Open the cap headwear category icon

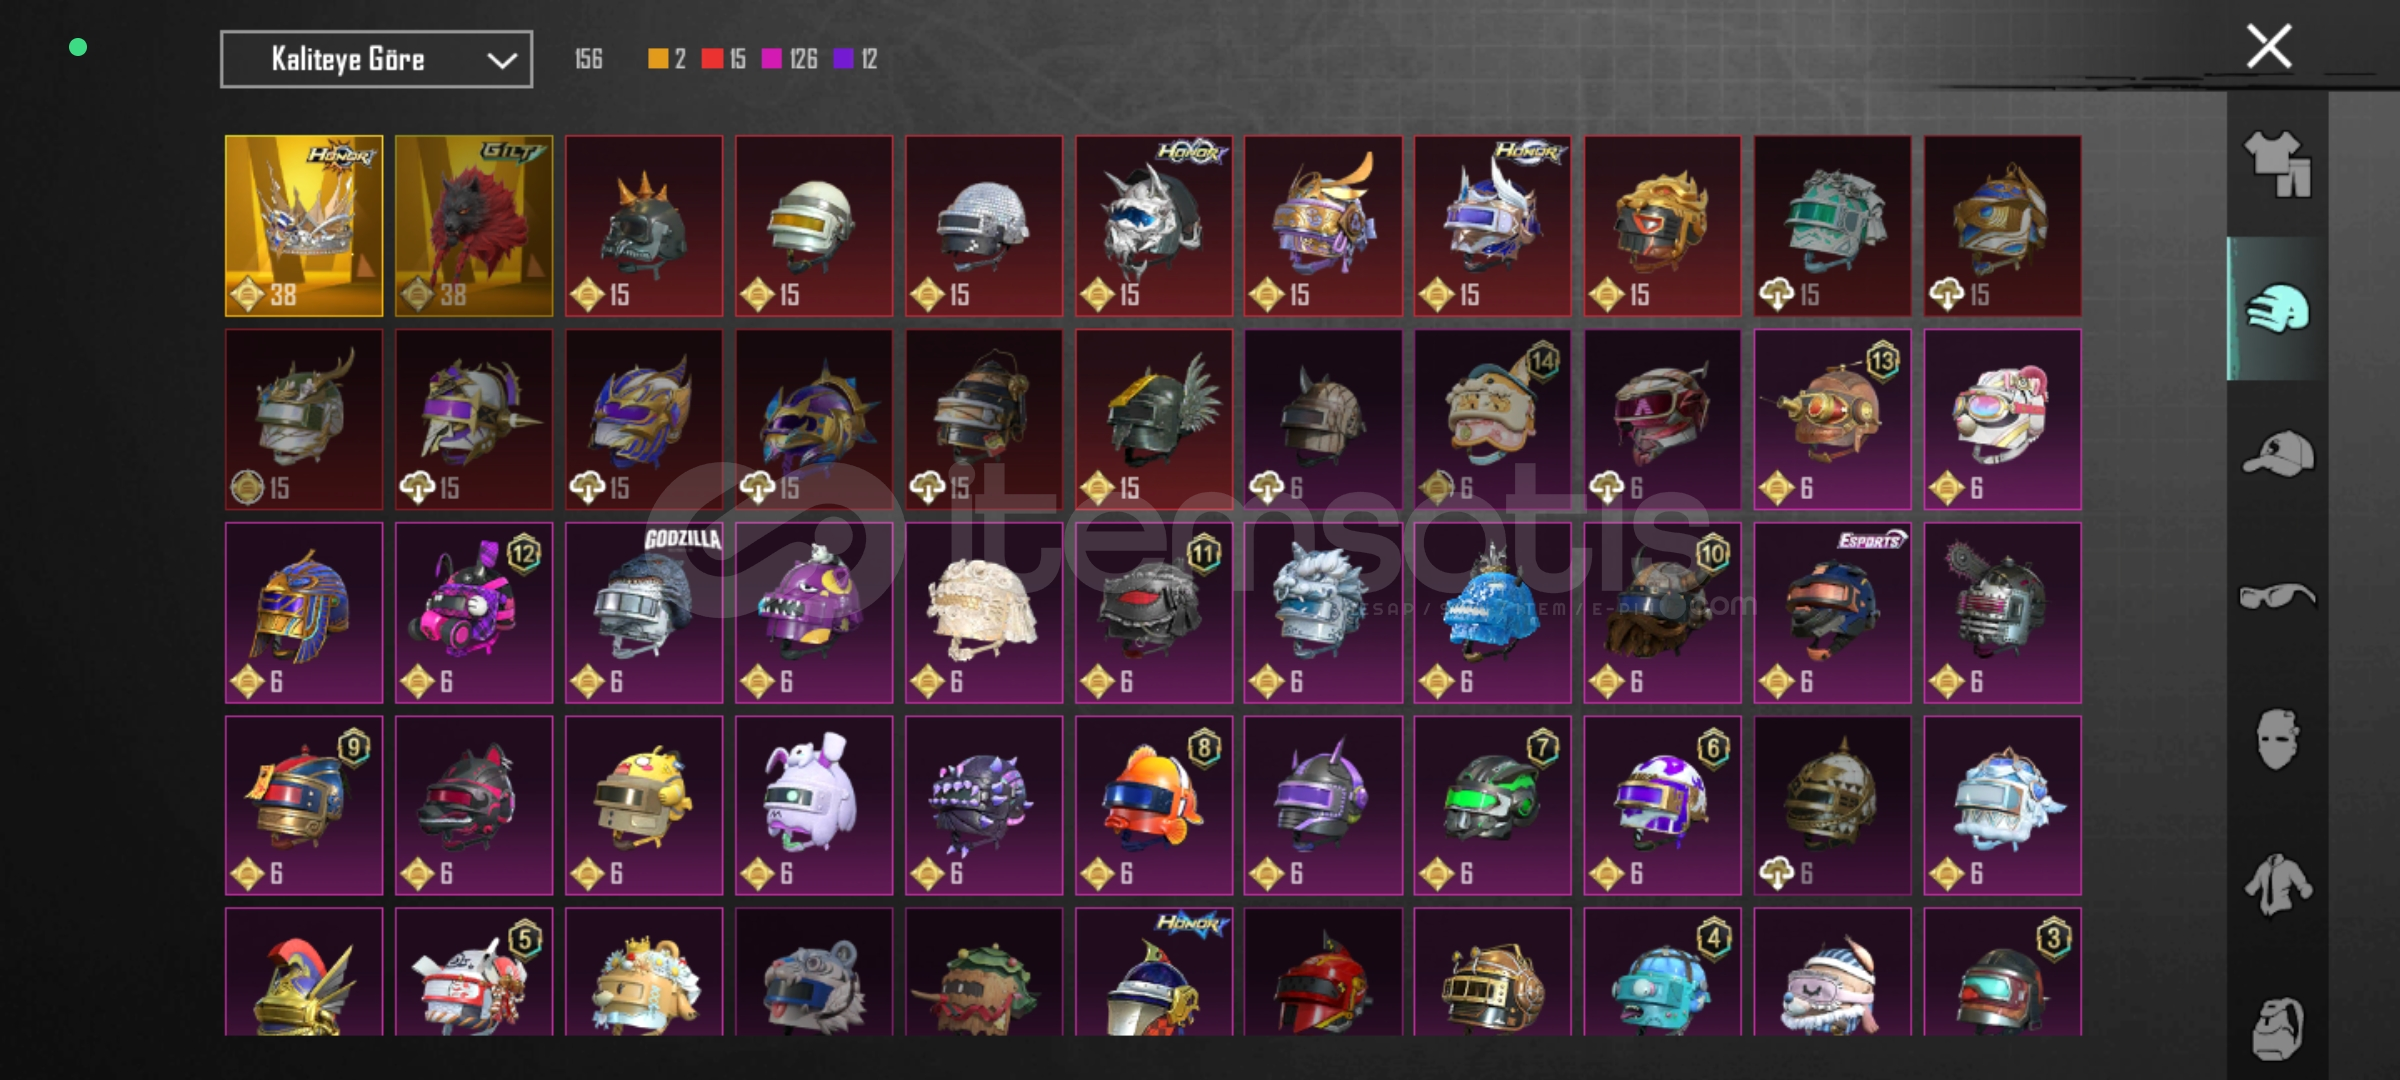[2278, 454]
